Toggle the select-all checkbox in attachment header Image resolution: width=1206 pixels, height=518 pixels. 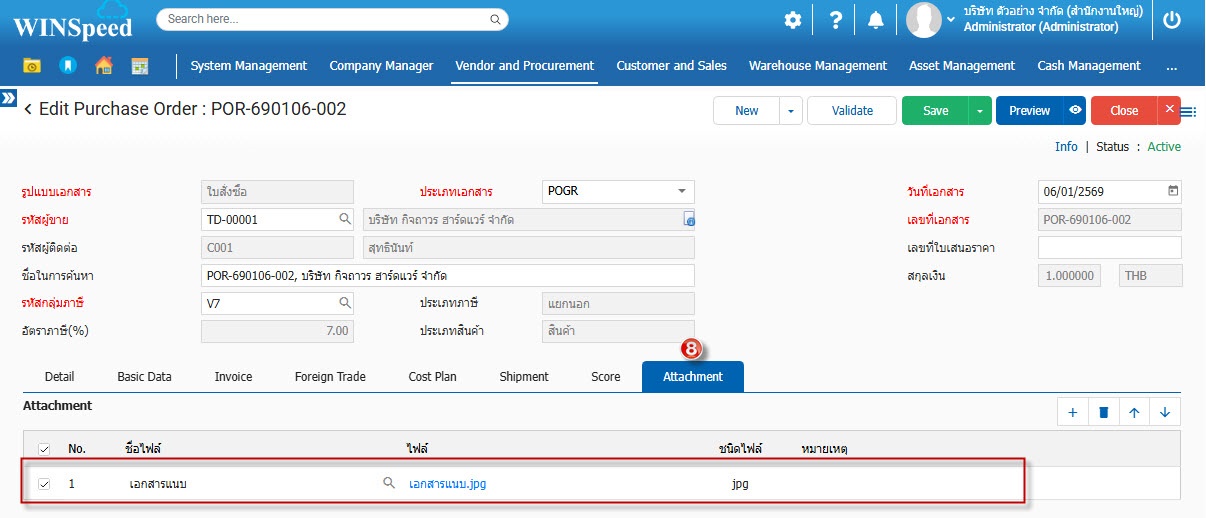tap(44, 450)
